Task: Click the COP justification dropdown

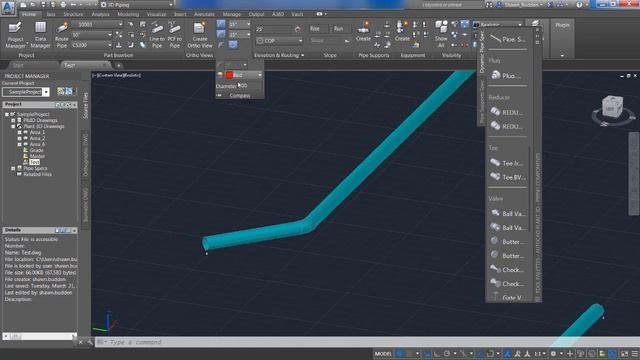Action: [x=280, y=40]
